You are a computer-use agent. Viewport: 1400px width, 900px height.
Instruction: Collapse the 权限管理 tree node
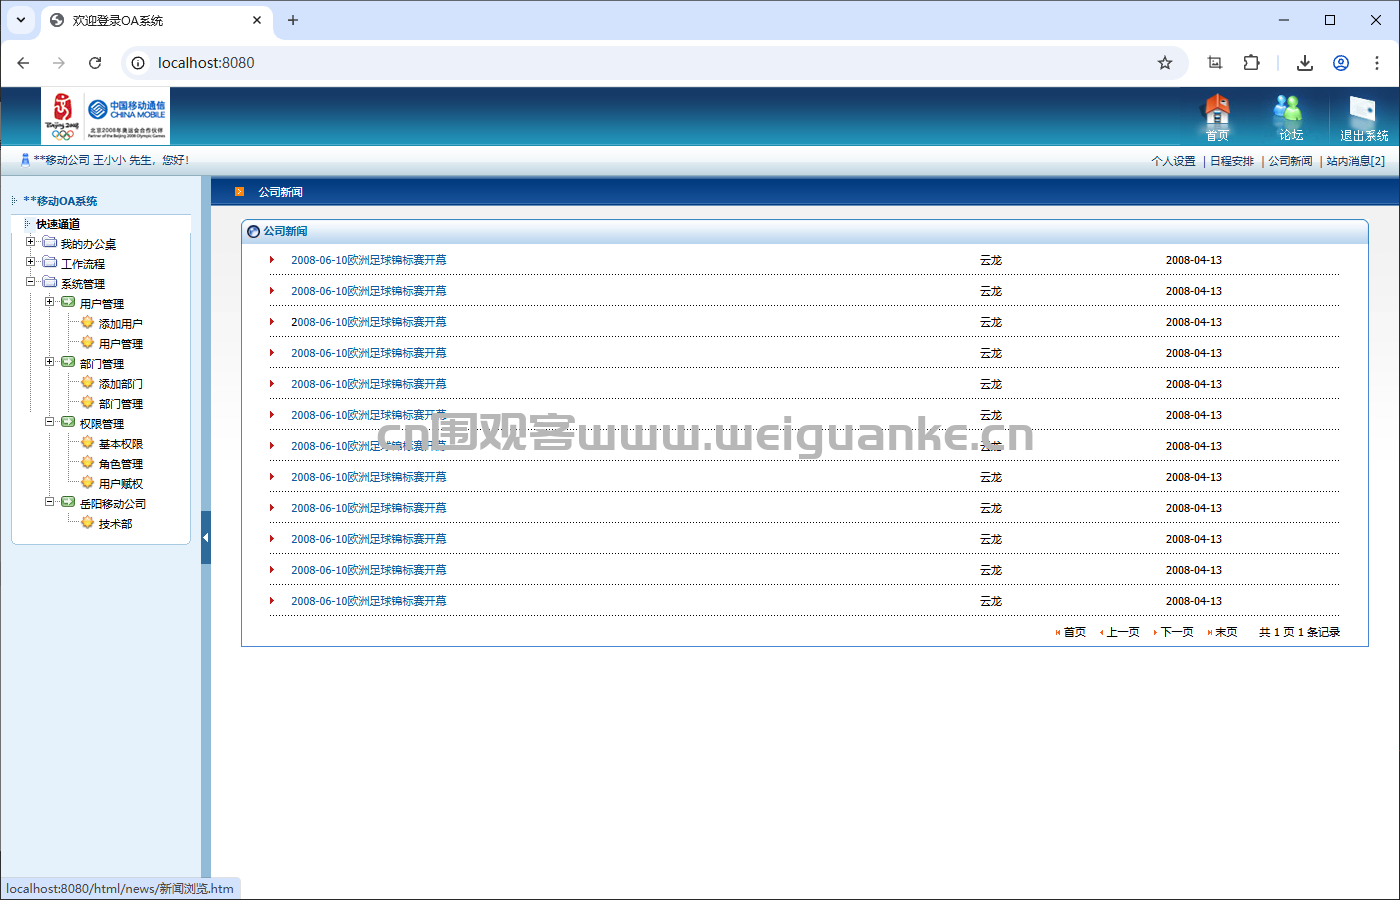(49, 422)
